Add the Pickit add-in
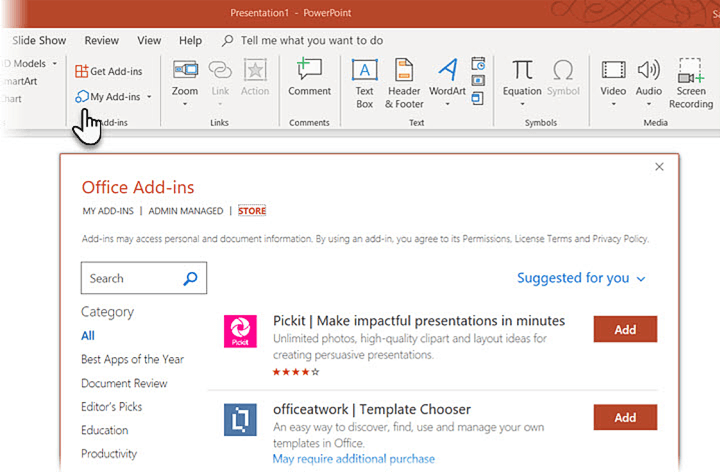The width and height of the screenshot is (720, 472). 625,329
